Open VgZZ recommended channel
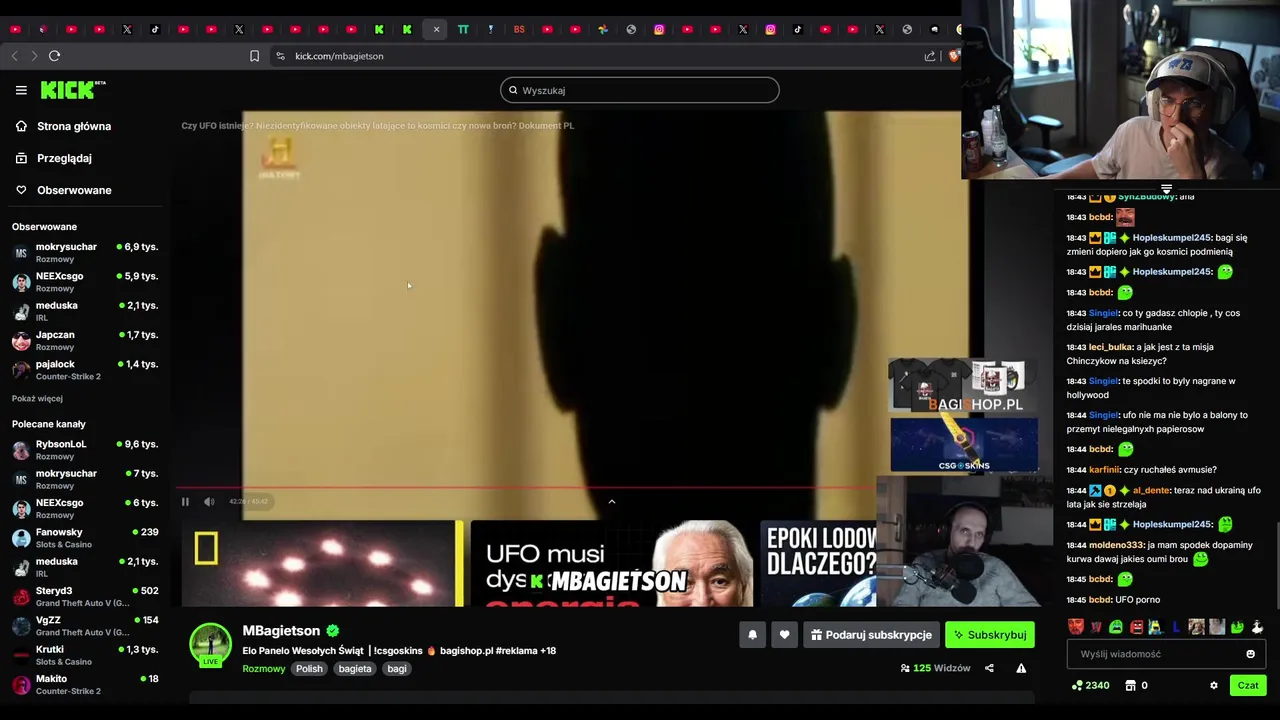This screenshot has width=1280, height=720. [x=85, y=626]
